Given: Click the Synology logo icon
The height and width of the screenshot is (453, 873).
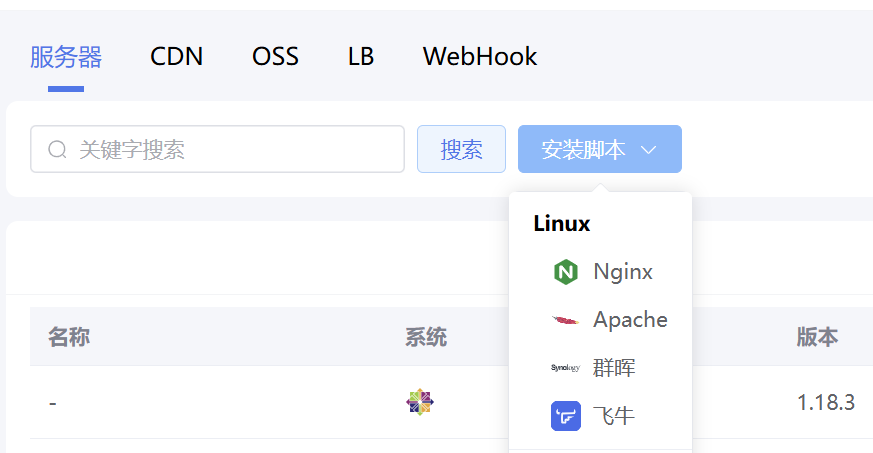Looking at the screenshot, I should (x=566, y=368).
